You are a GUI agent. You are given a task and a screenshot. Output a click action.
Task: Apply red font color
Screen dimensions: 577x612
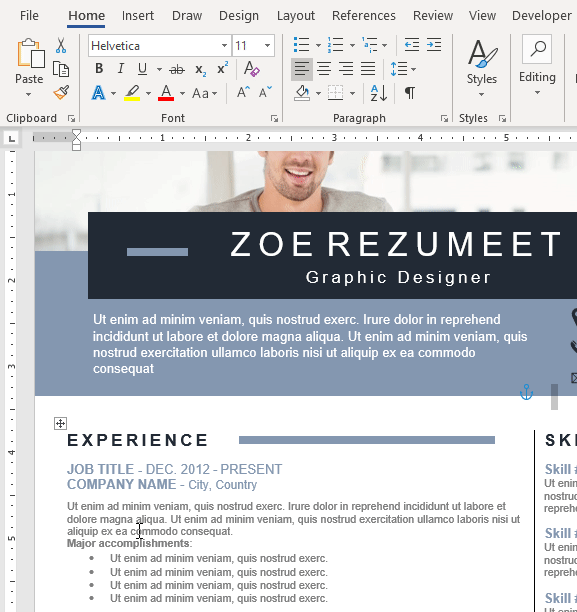tap(166, 93)
